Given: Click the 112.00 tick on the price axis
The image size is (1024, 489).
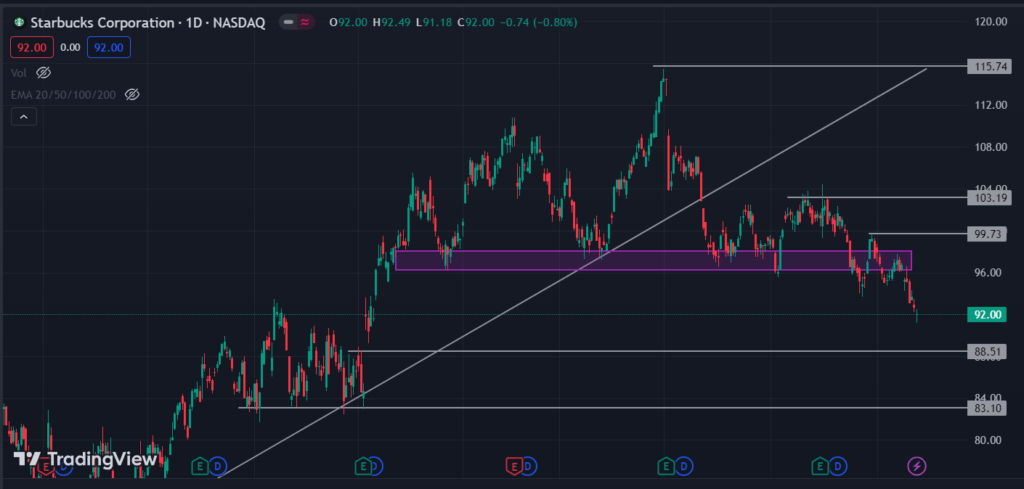Looking at the screenshot, I should click(991, 105).
